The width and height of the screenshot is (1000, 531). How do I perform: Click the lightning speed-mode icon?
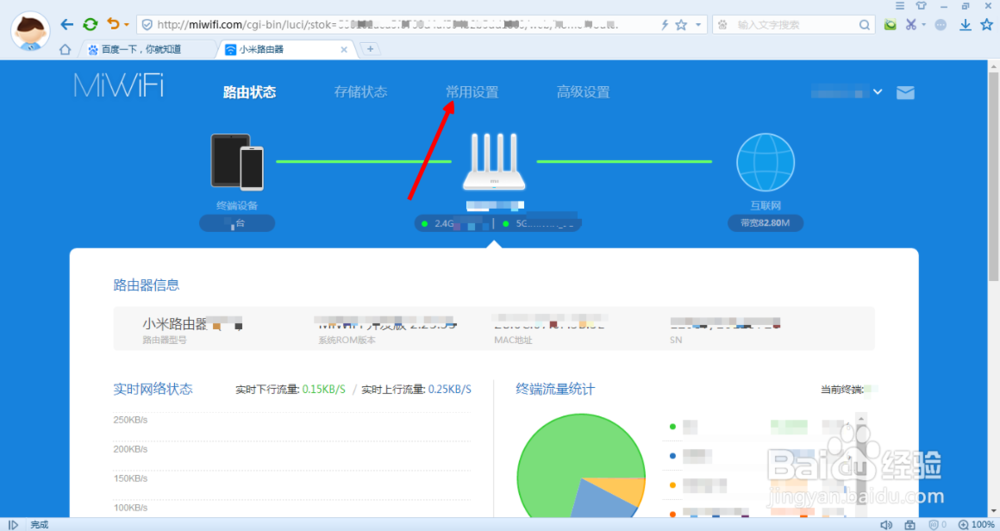tap(665, 24)
